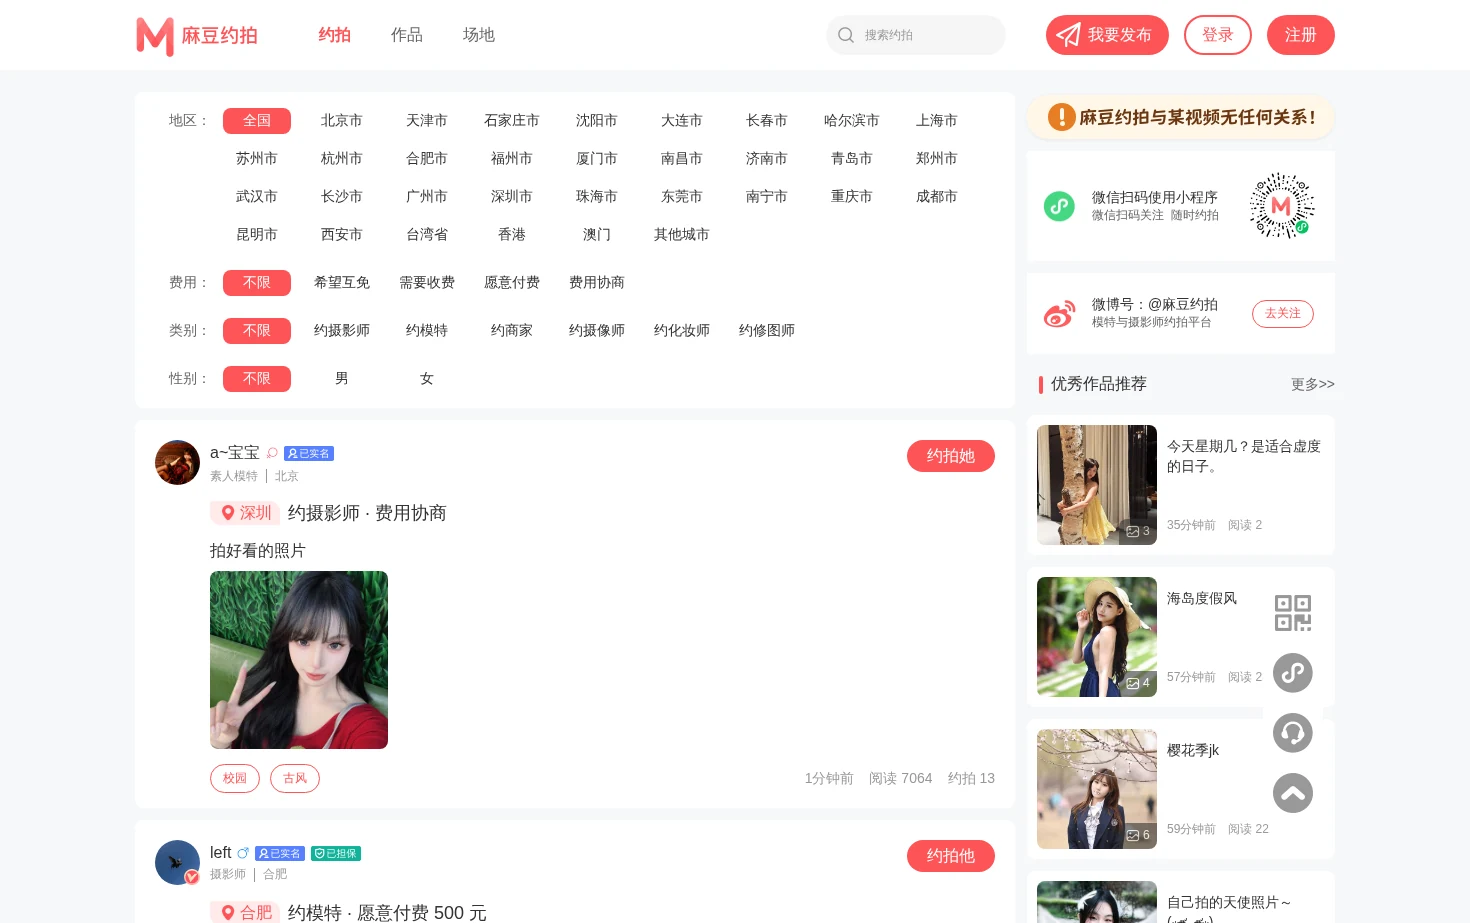Open the 海岛度假风 work thumbnail
This screenshot has width=1470, height=923.
pos(1097,637)
